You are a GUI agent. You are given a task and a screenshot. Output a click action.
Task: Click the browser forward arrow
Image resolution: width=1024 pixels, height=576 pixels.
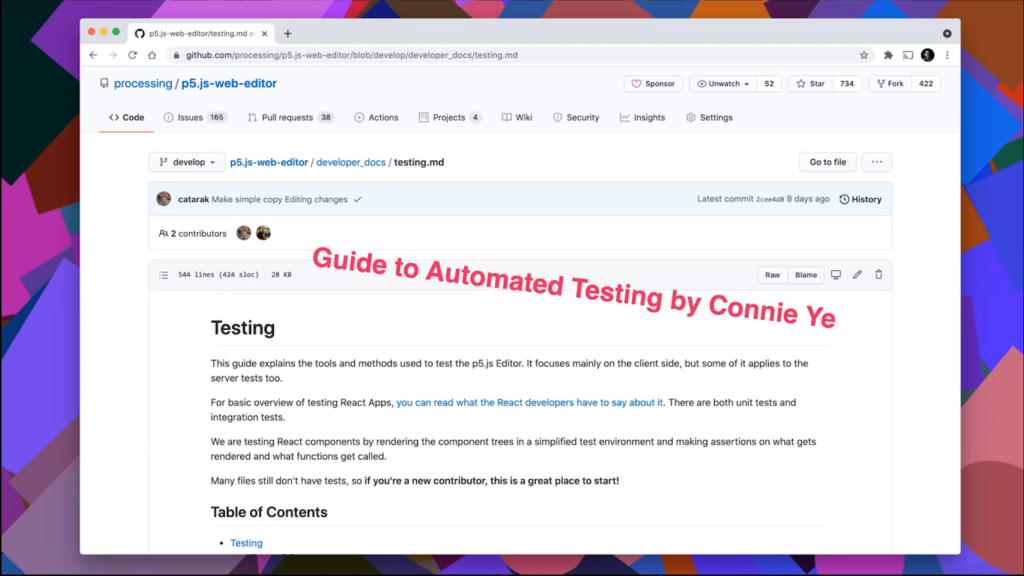(x=112, y=55)
